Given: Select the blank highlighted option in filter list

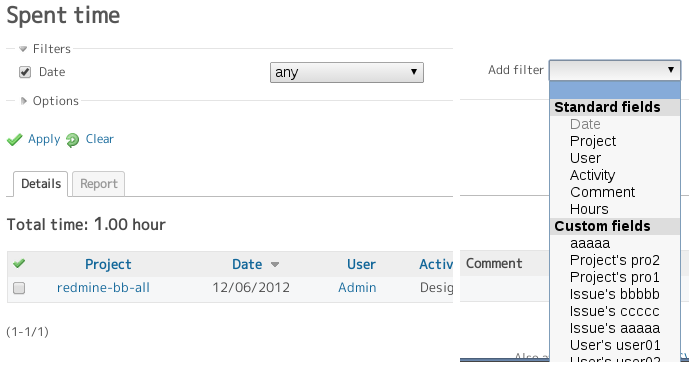Looking at the screenshot, I should point(615,90).
